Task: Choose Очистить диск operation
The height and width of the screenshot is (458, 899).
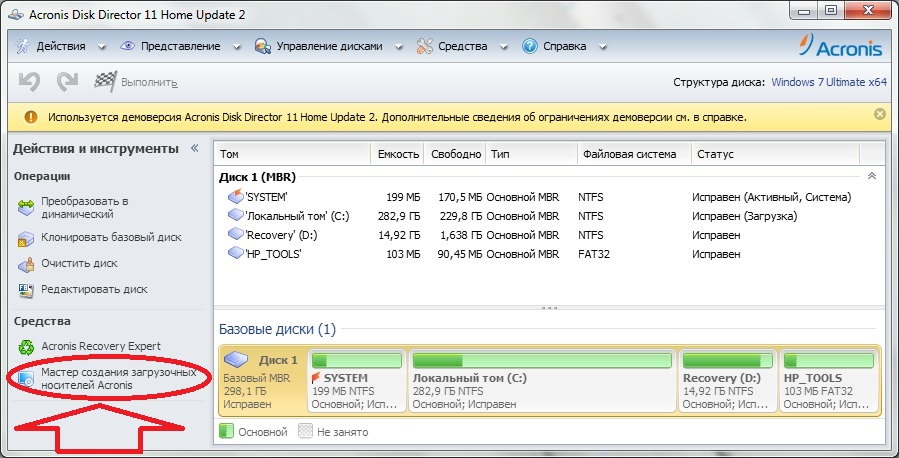Action: tap(79, 264)
